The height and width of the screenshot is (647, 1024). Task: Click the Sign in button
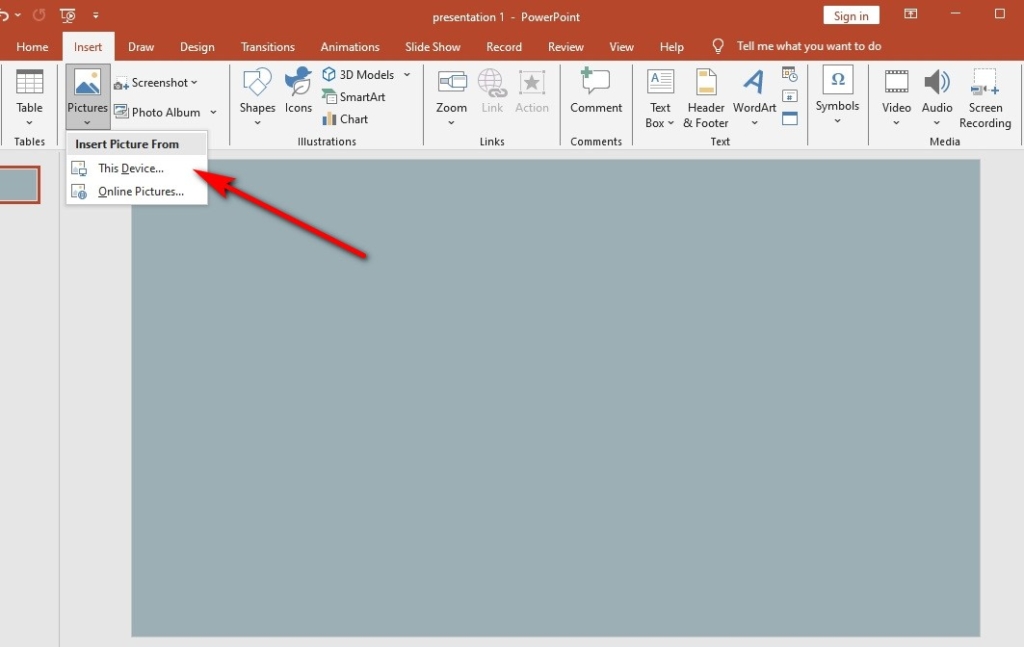[x=851, y=15]
